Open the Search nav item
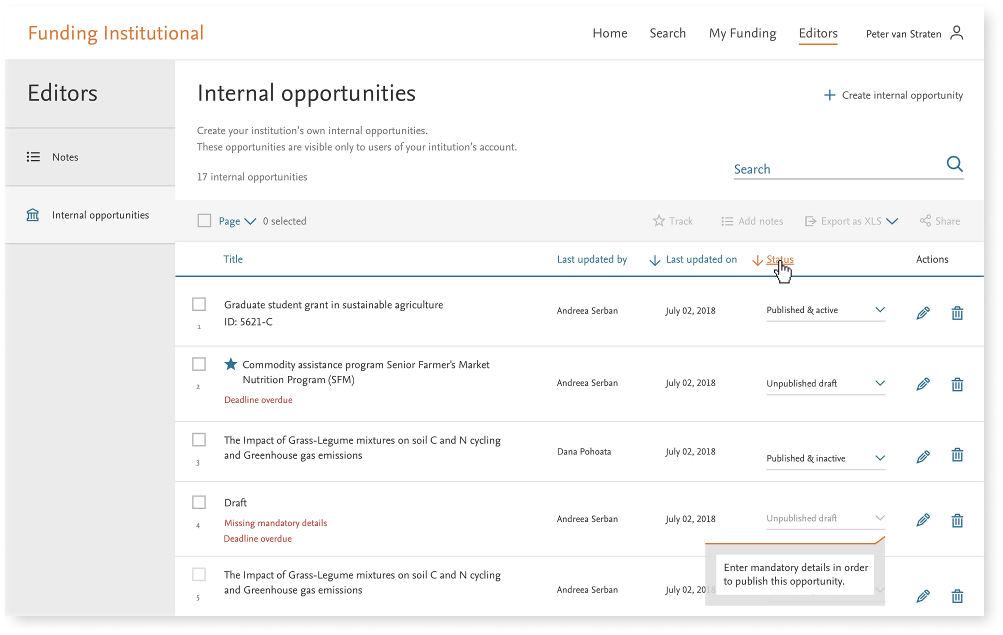 (667, 33)
